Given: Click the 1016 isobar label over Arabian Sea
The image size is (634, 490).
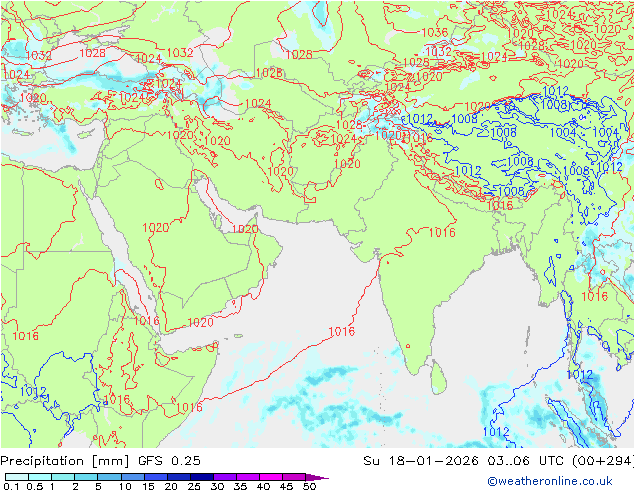Looking at the screenshot, I should point(342,332).
